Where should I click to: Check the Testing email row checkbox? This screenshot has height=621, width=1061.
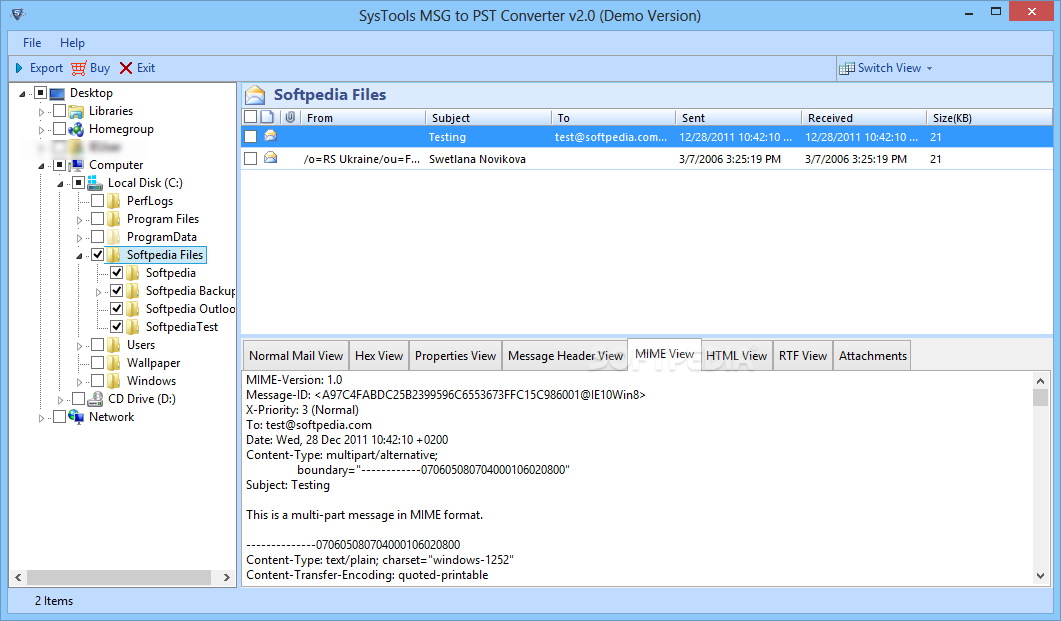click(x=250, y=137)
